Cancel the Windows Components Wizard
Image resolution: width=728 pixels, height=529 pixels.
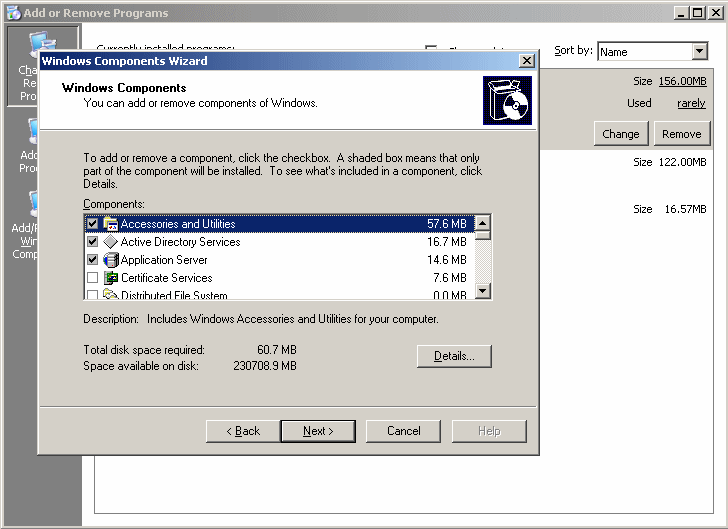403,431
